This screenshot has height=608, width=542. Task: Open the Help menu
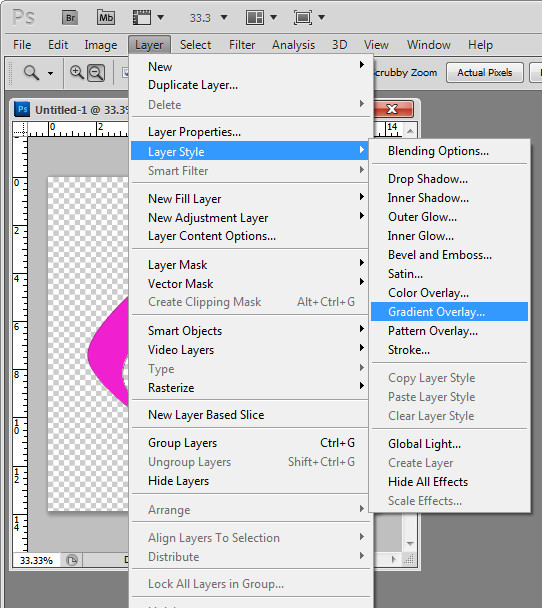[x=480, y=45]
